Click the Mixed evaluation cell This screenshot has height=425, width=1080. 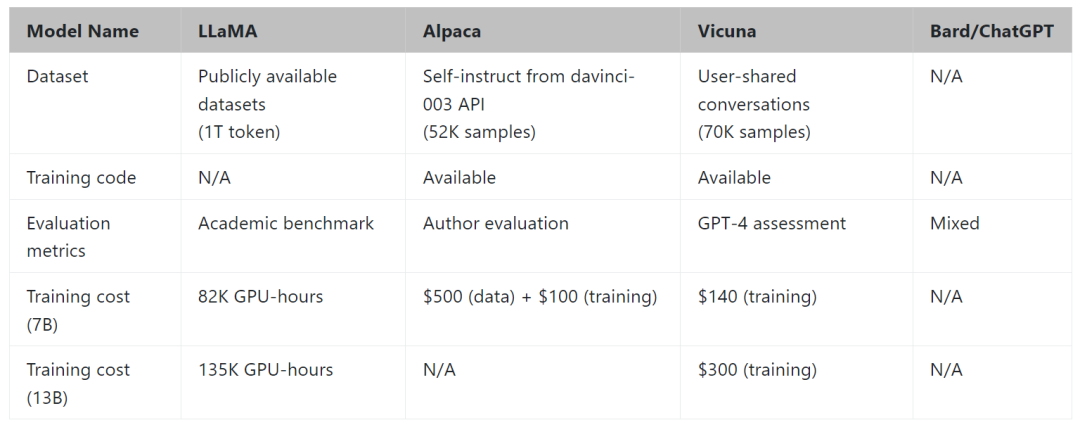[x=955, y=223]
